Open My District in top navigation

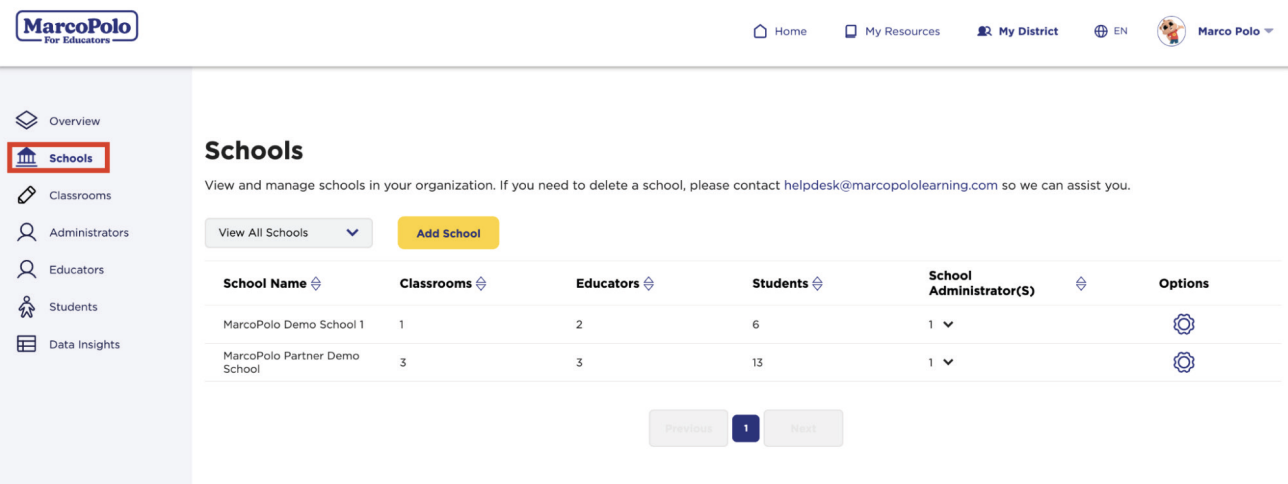click(x=1028, y=31)
